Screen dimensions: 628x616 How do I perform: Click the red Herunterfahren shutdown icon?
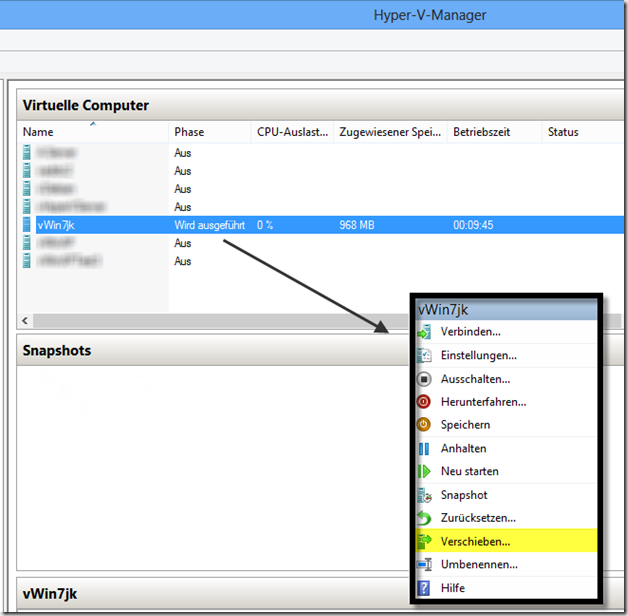[x=424, y=402]
